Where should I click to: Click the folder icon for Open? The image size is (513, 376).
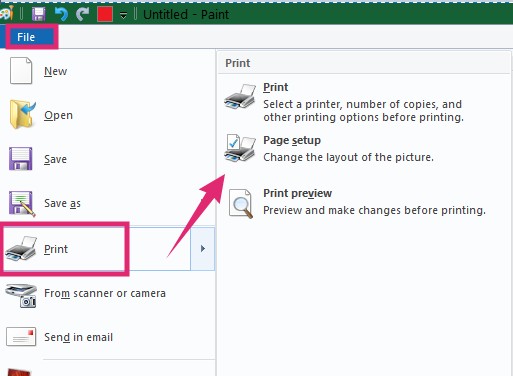[x=22, y=114]
